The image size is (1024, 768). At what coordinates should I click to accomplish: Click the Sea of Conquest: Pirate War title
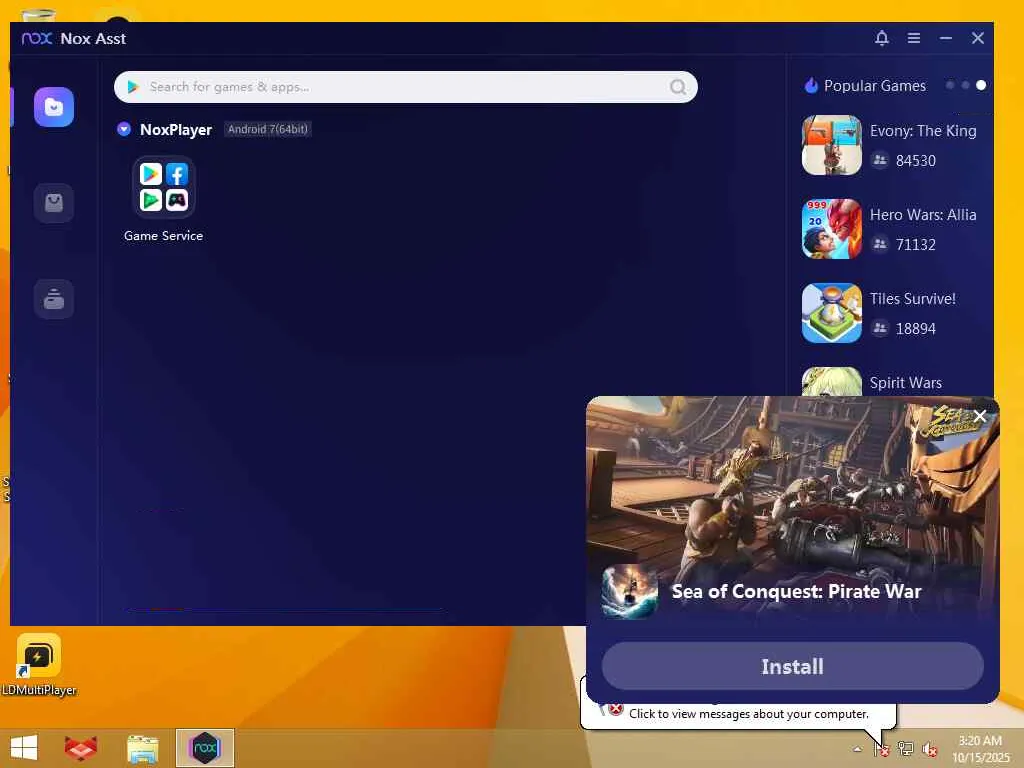(x=796, y=591)
